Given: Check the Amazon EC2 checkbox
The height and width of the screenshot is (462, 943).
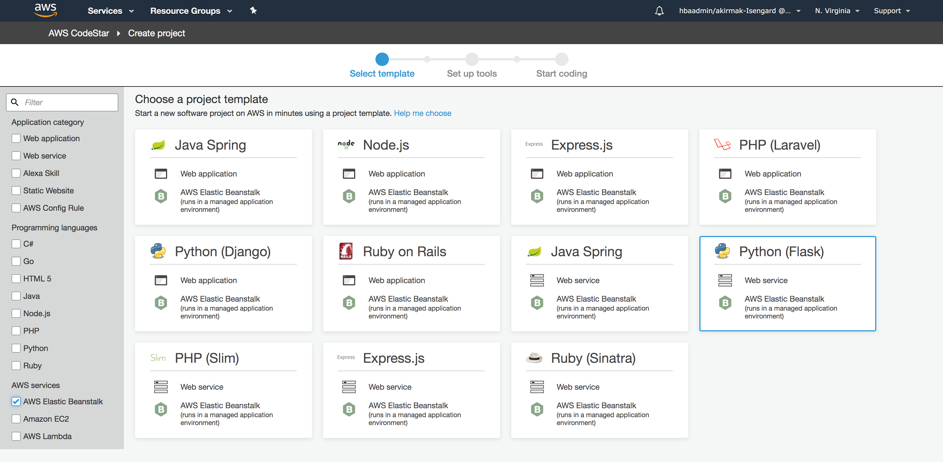Looking at the screenshot, I should pos(16,419).
